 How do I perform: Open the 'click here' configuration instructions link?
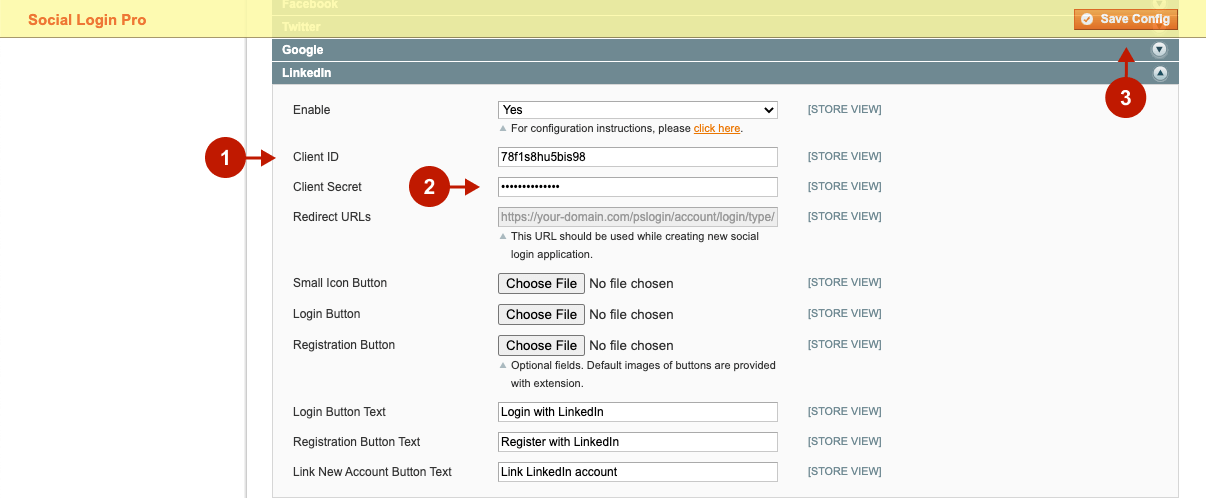click(716, 128)
